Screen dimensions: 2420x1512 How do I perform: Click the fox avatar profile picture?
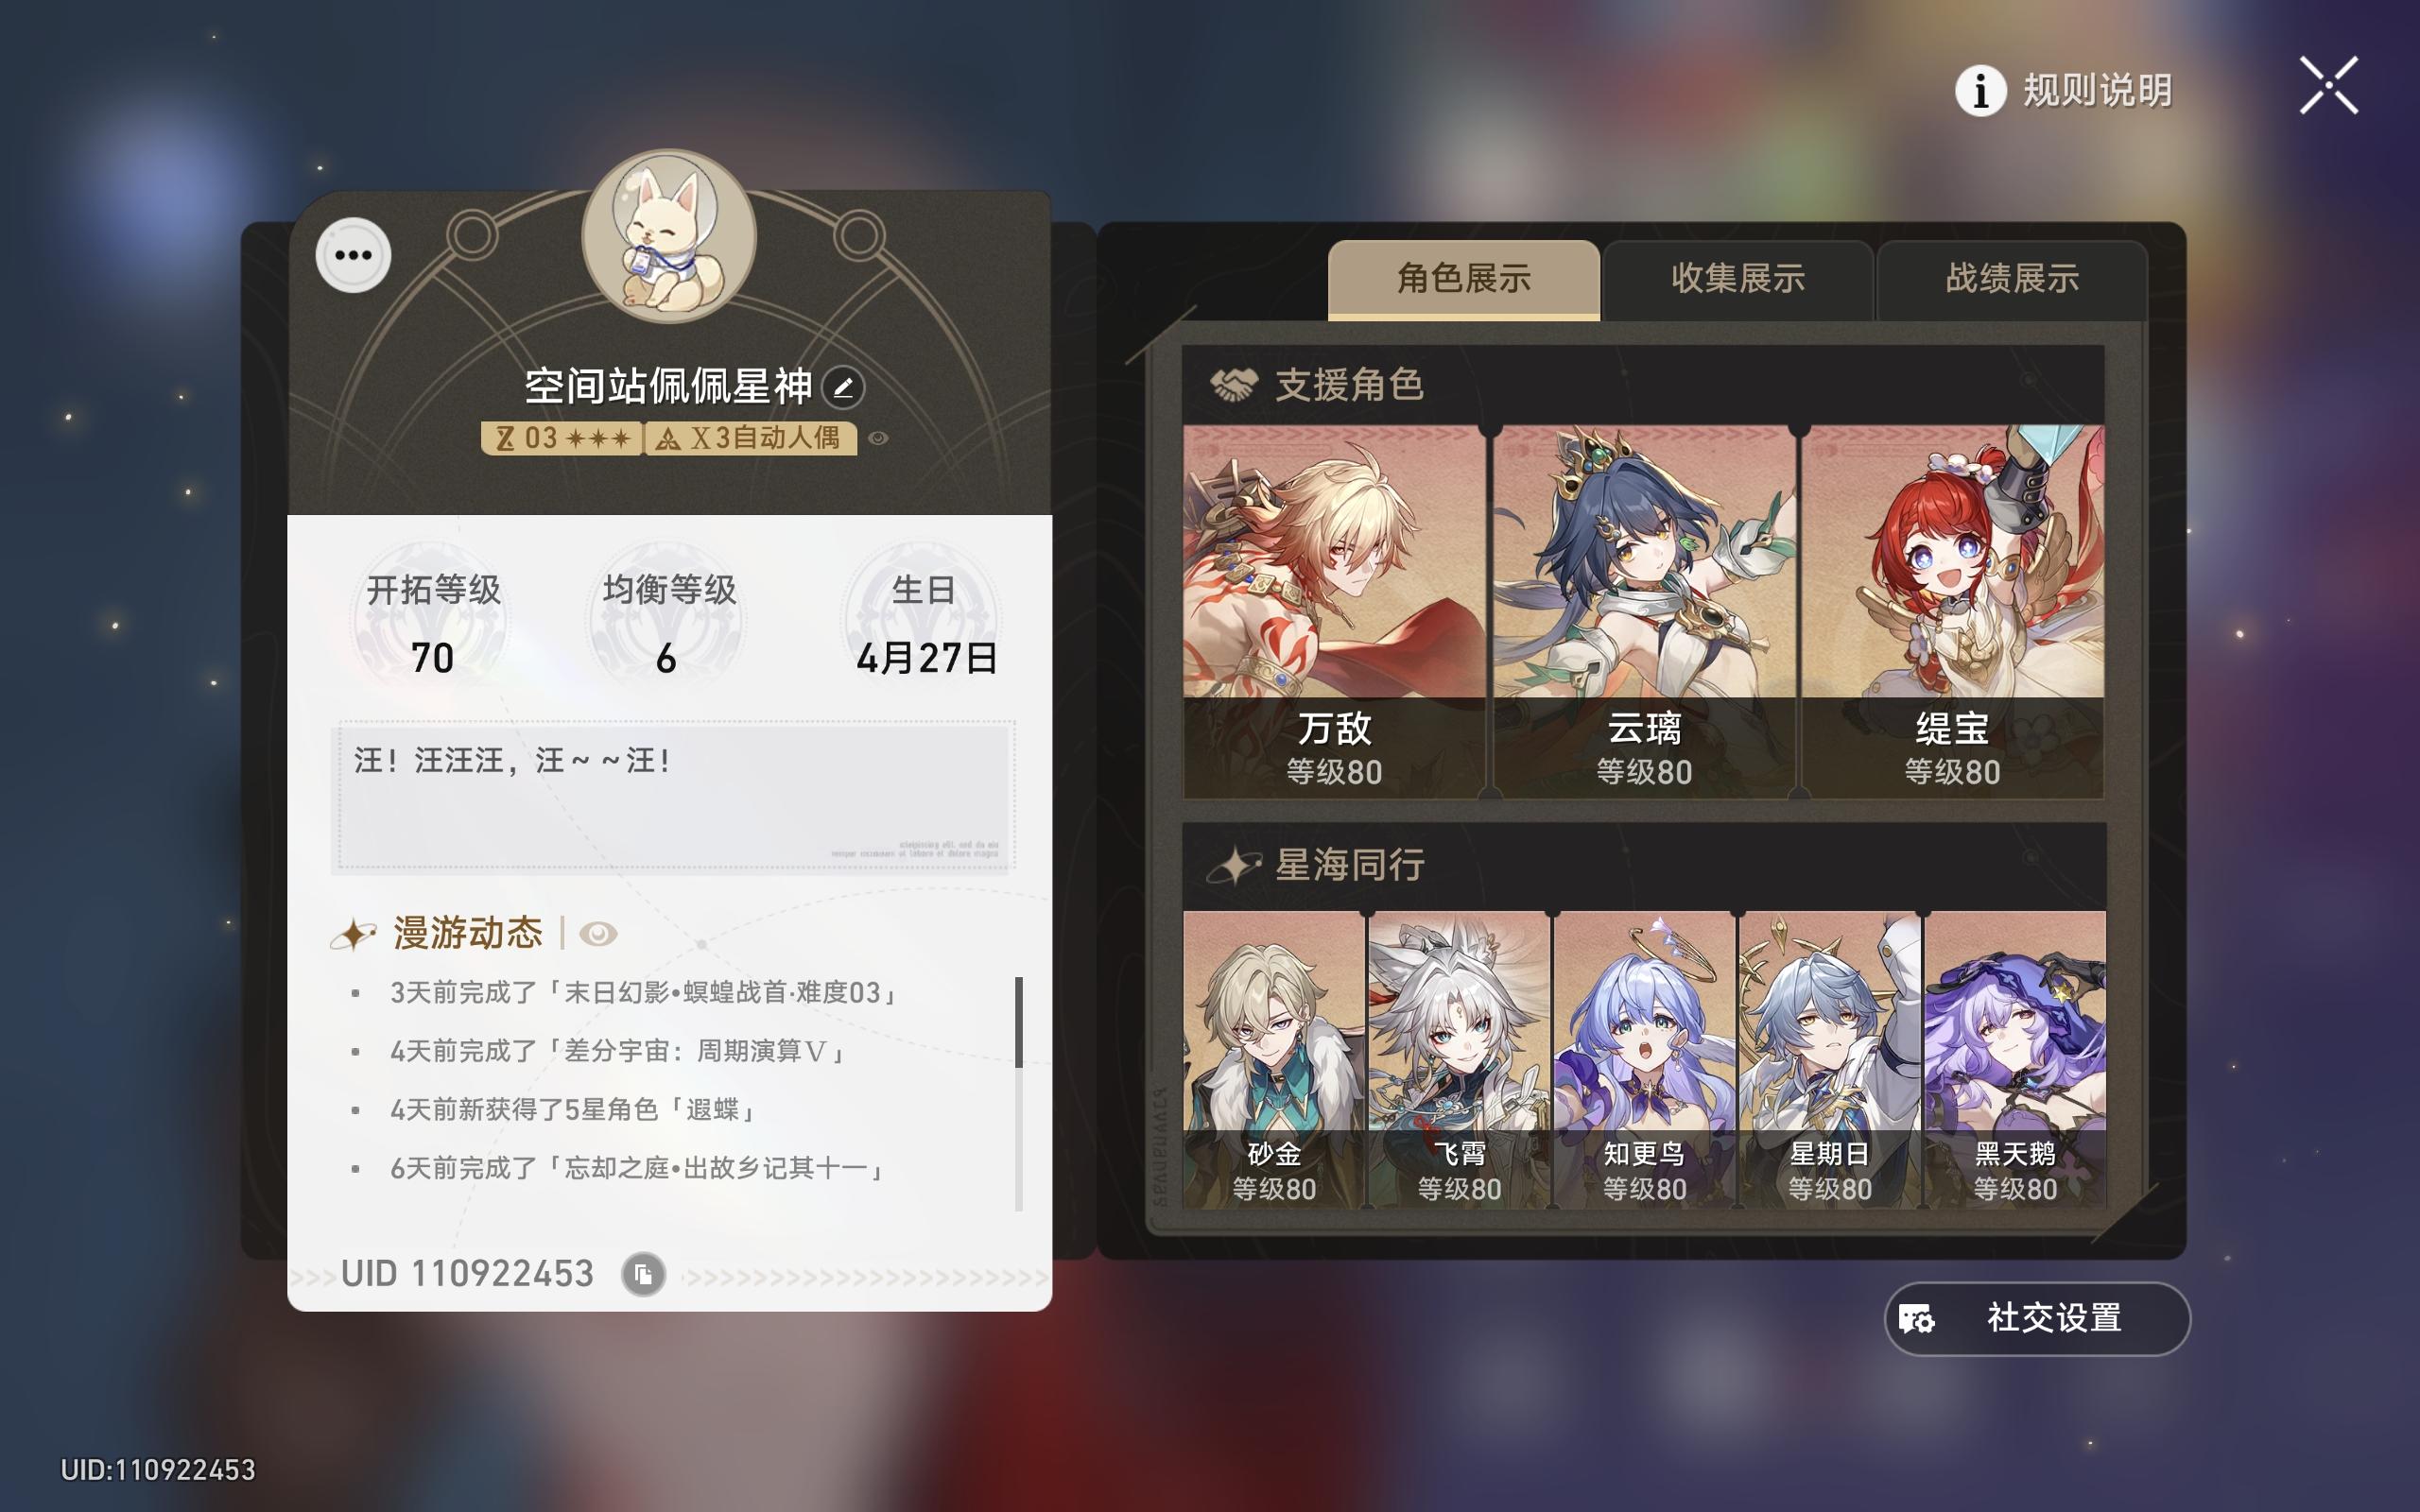coord(669,237)
